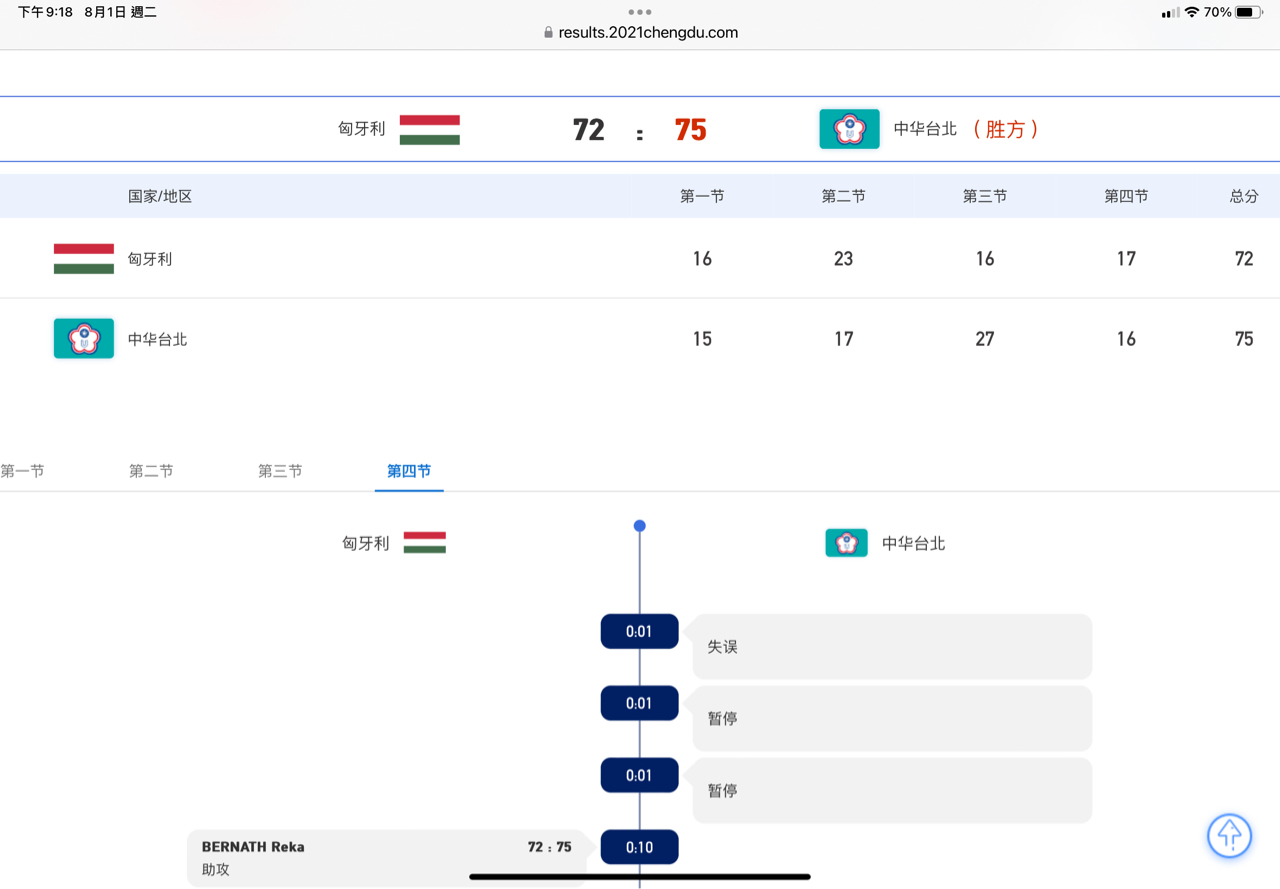Click the 0:10 timeline marker

point(639,847)
